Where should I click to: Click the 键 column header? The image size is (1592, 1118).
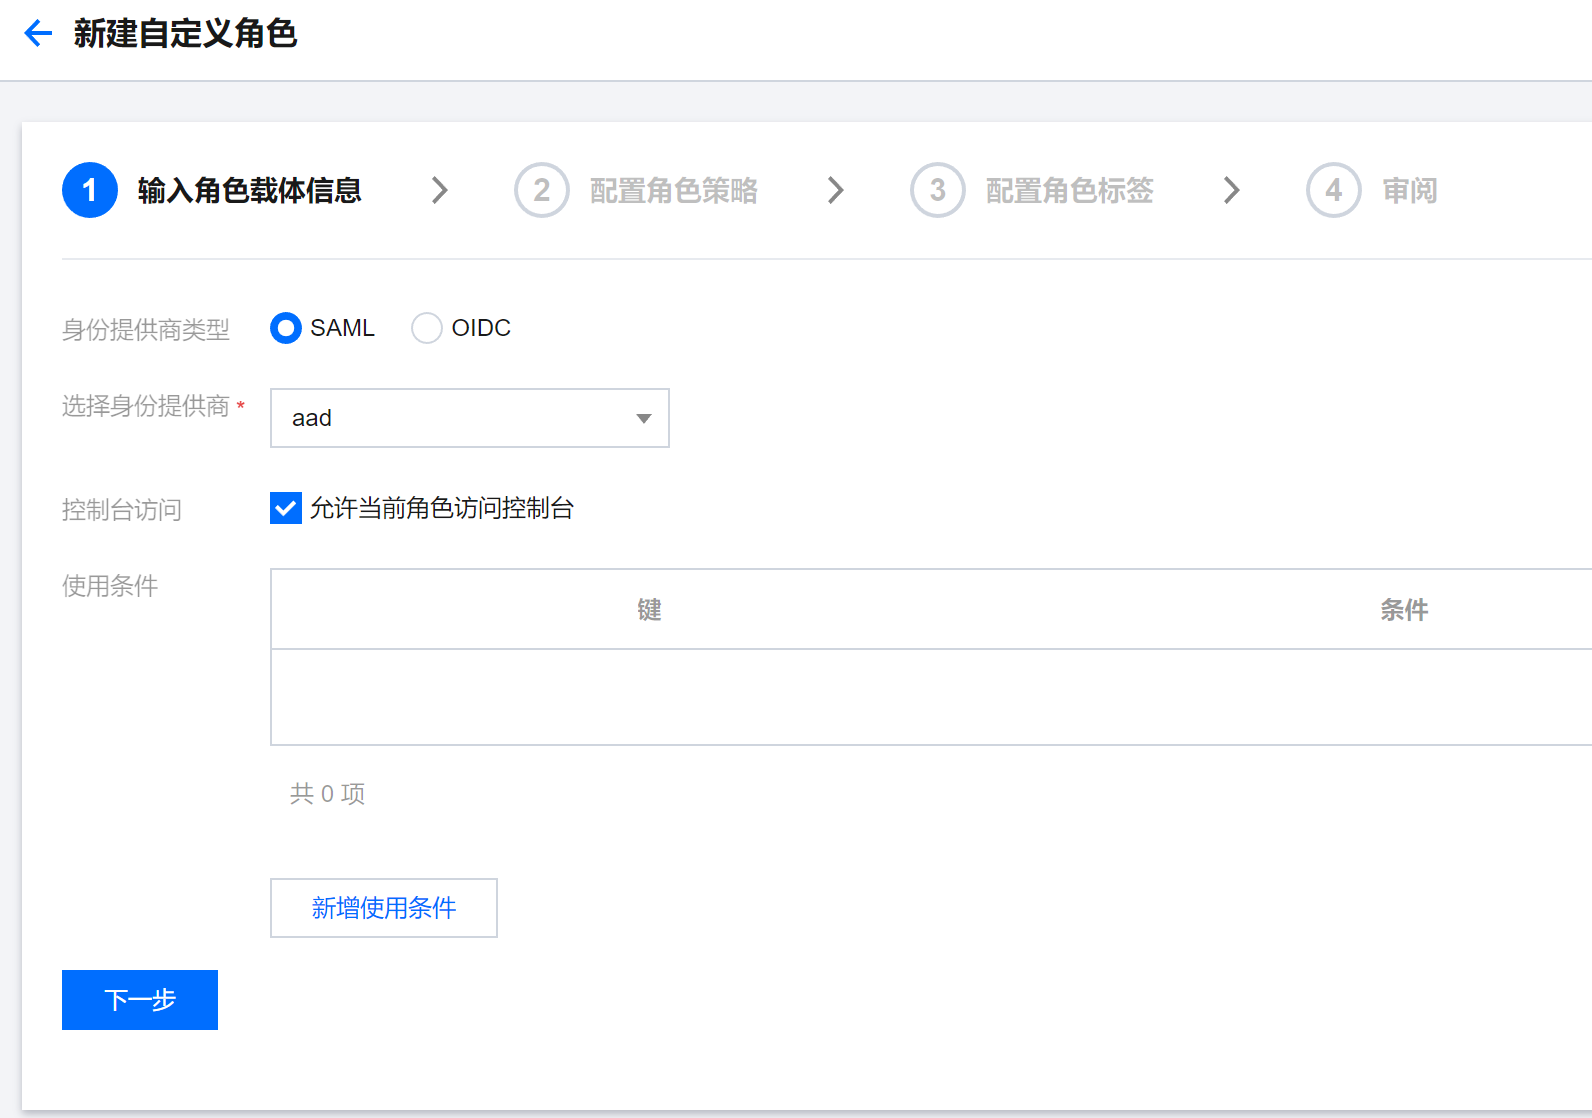(649, 610)
